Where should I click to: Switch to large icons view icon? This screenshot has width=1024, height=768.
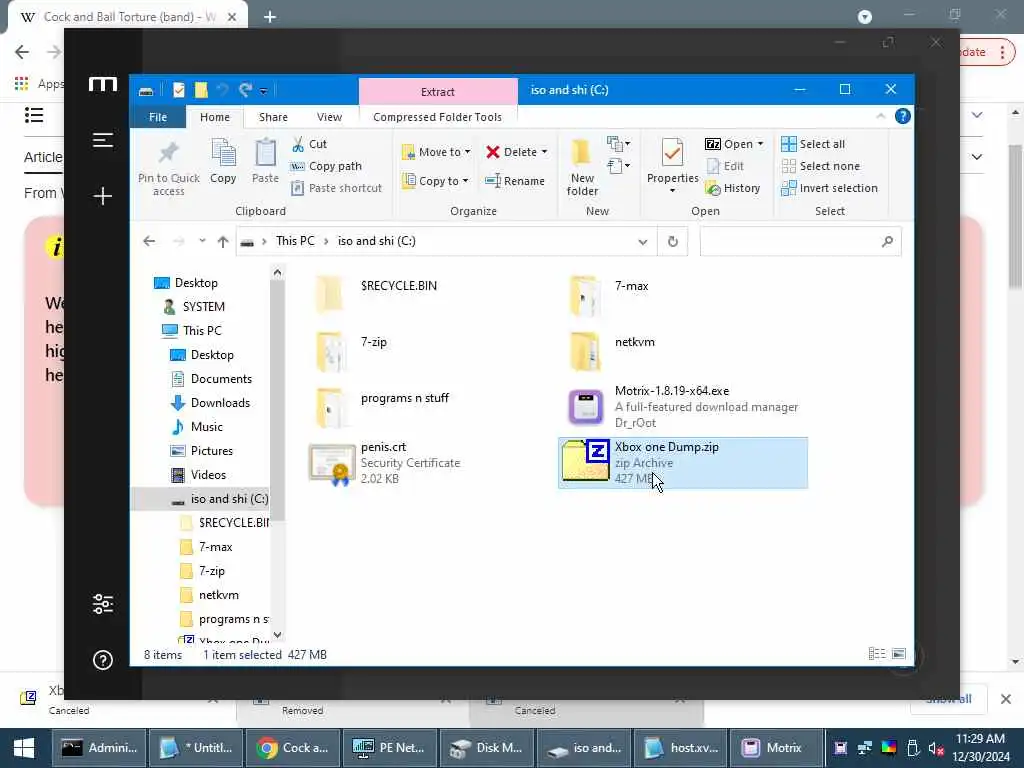pos(899,654)
